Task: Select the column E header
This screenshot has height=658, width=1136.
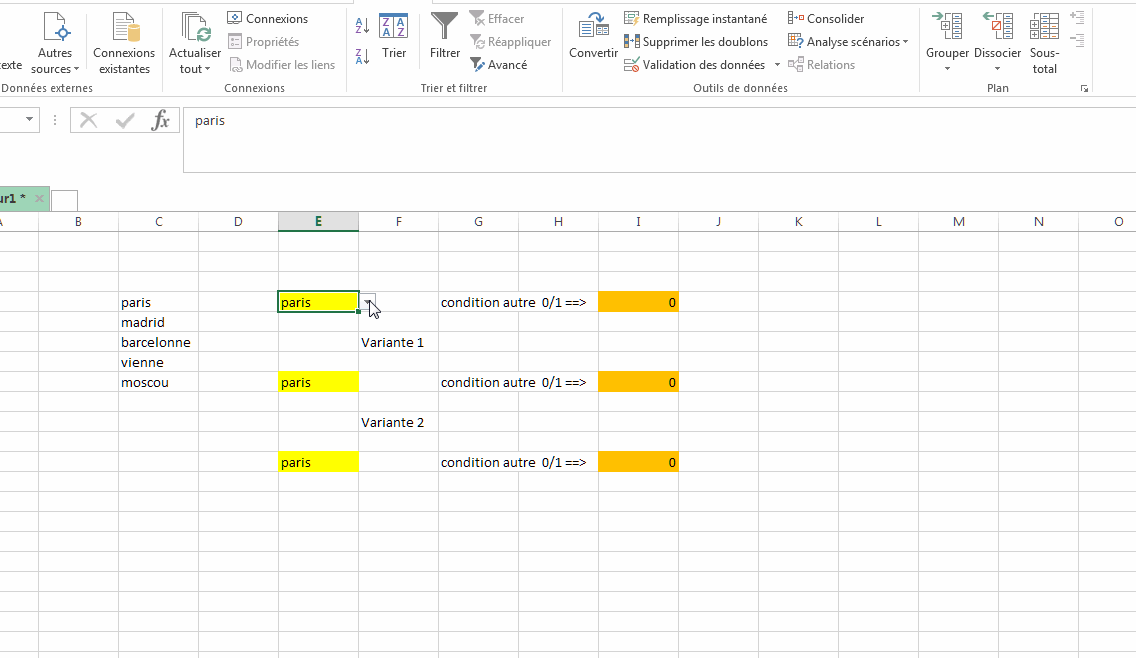Action: pos(318,221)
